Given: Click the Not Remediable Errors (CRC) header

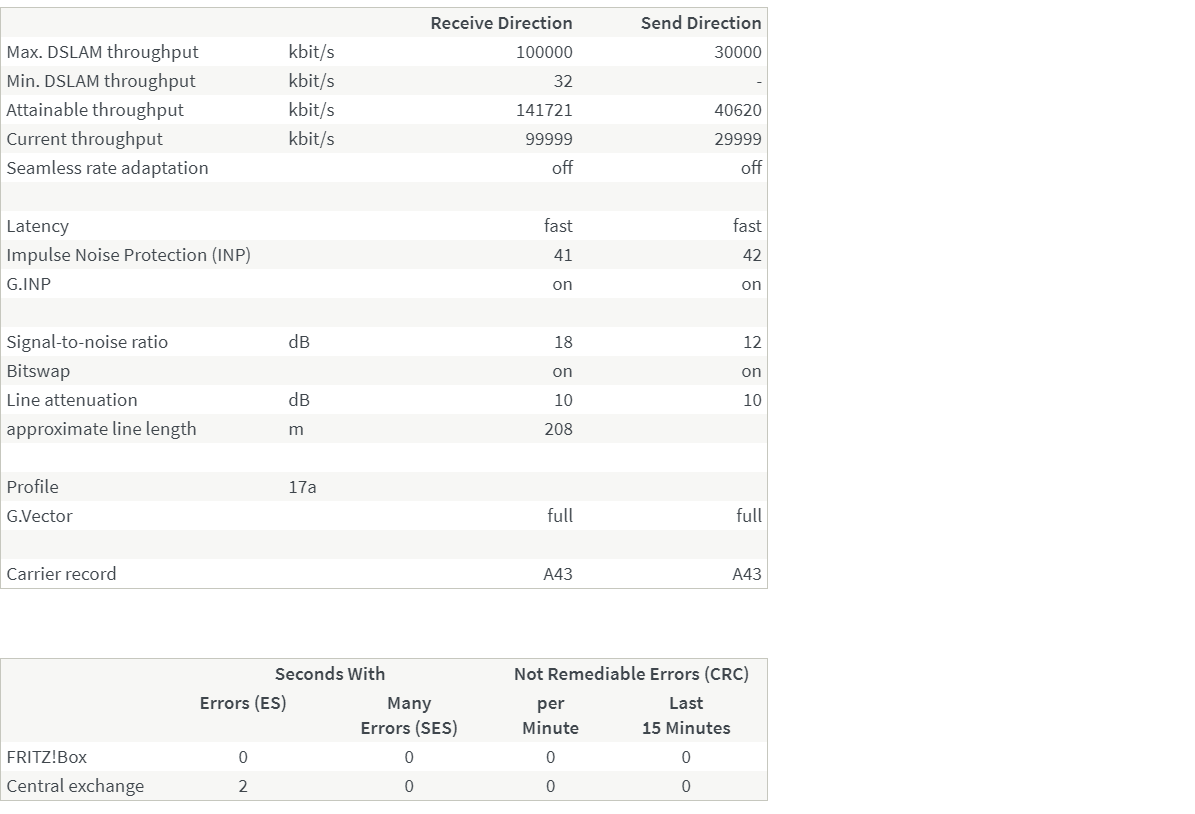Looking at the screenshot, I should click(x=631, y=674).
